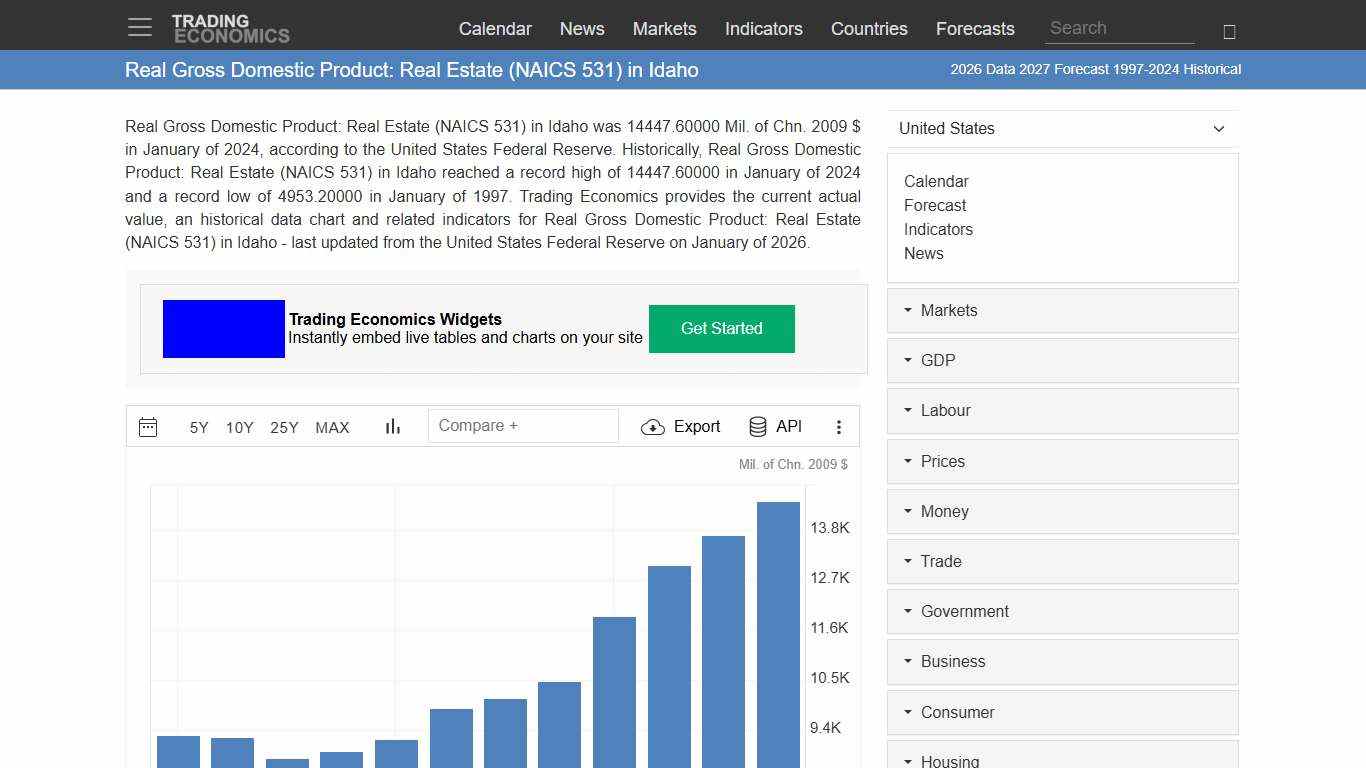Select the 5Y time range
1366x768 pixels.
(198, 427)
